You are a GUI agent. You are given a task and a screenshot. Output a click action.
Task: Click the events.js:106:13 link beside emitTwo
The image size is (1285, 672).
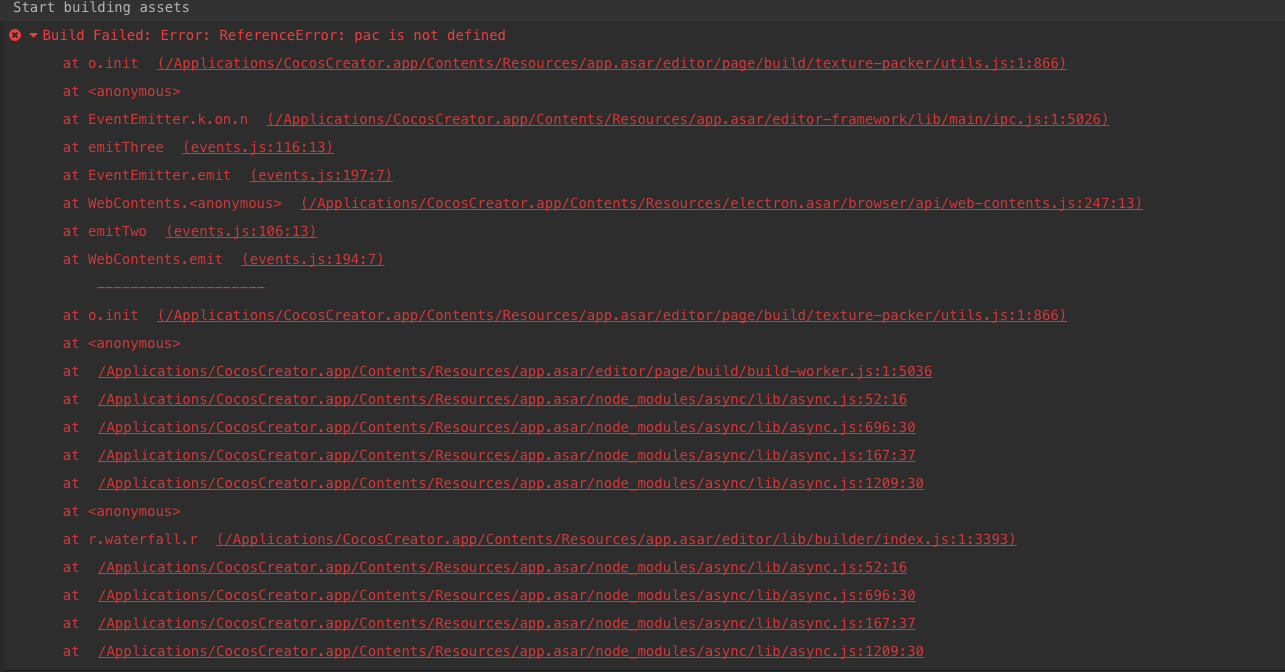click(x=241, y=231)
